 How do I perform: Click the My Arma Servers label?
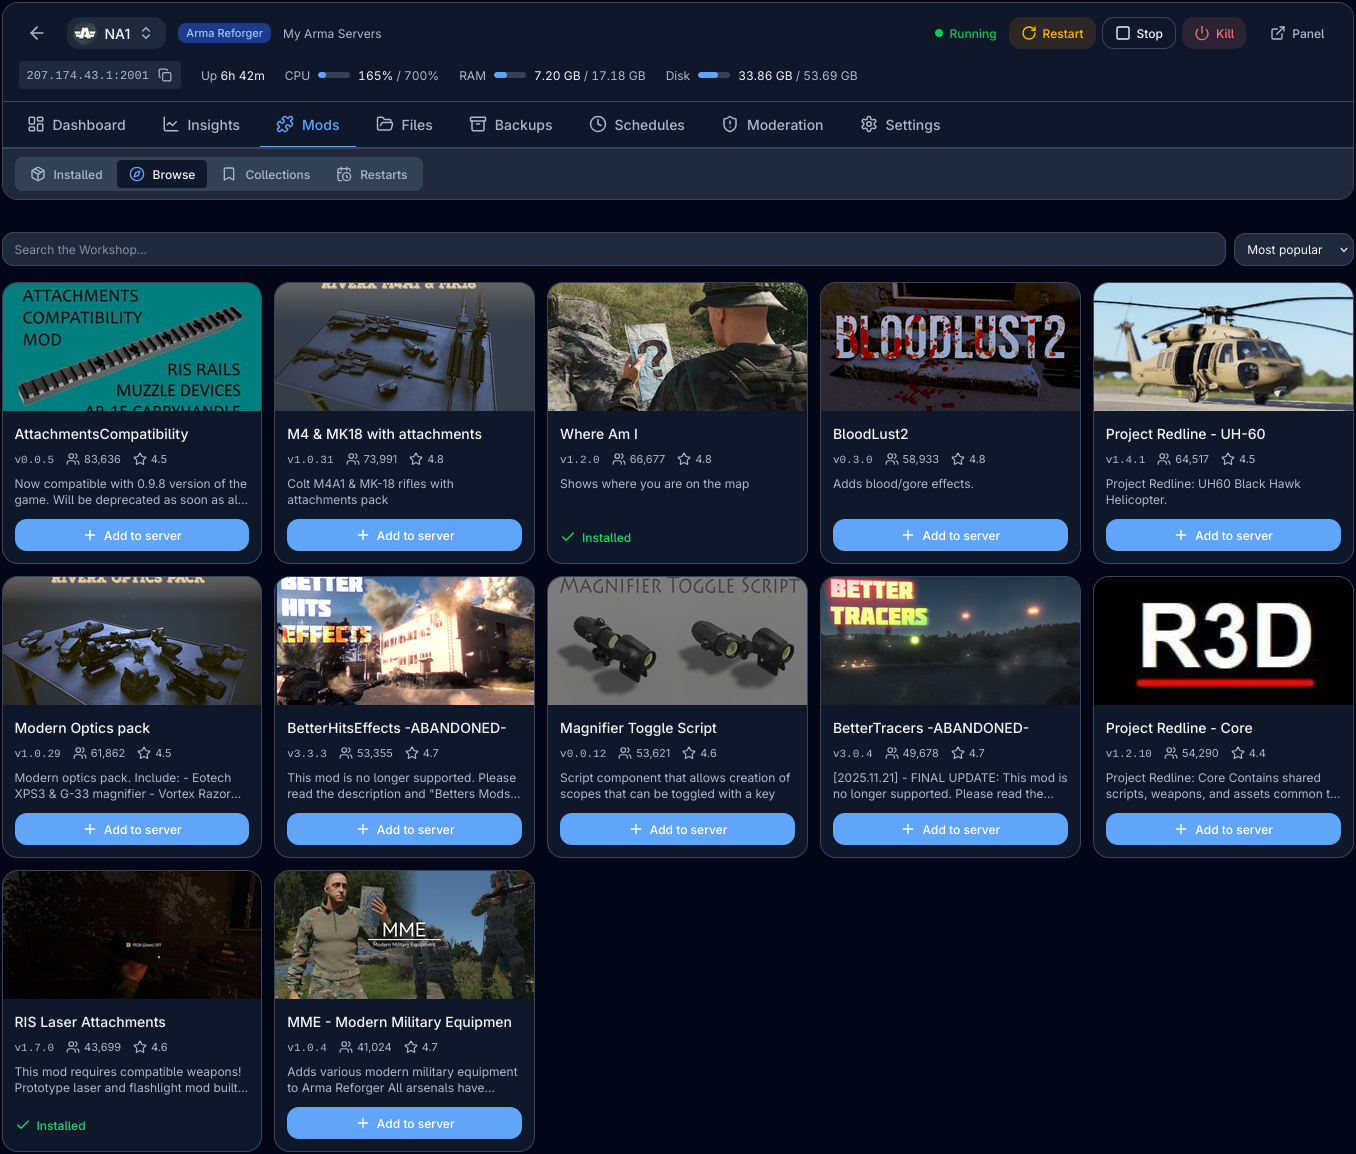[x=332, y=33]
